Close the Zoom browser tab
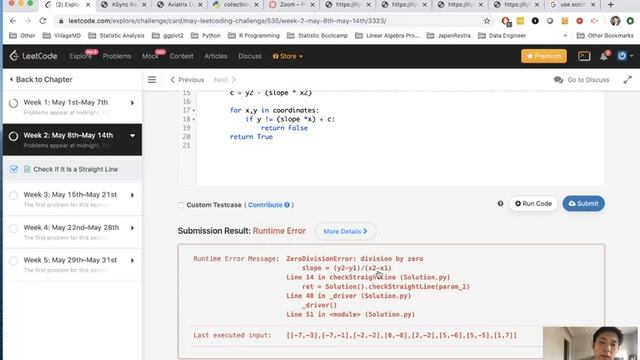The image size is (640, 360). click(312, 5)
